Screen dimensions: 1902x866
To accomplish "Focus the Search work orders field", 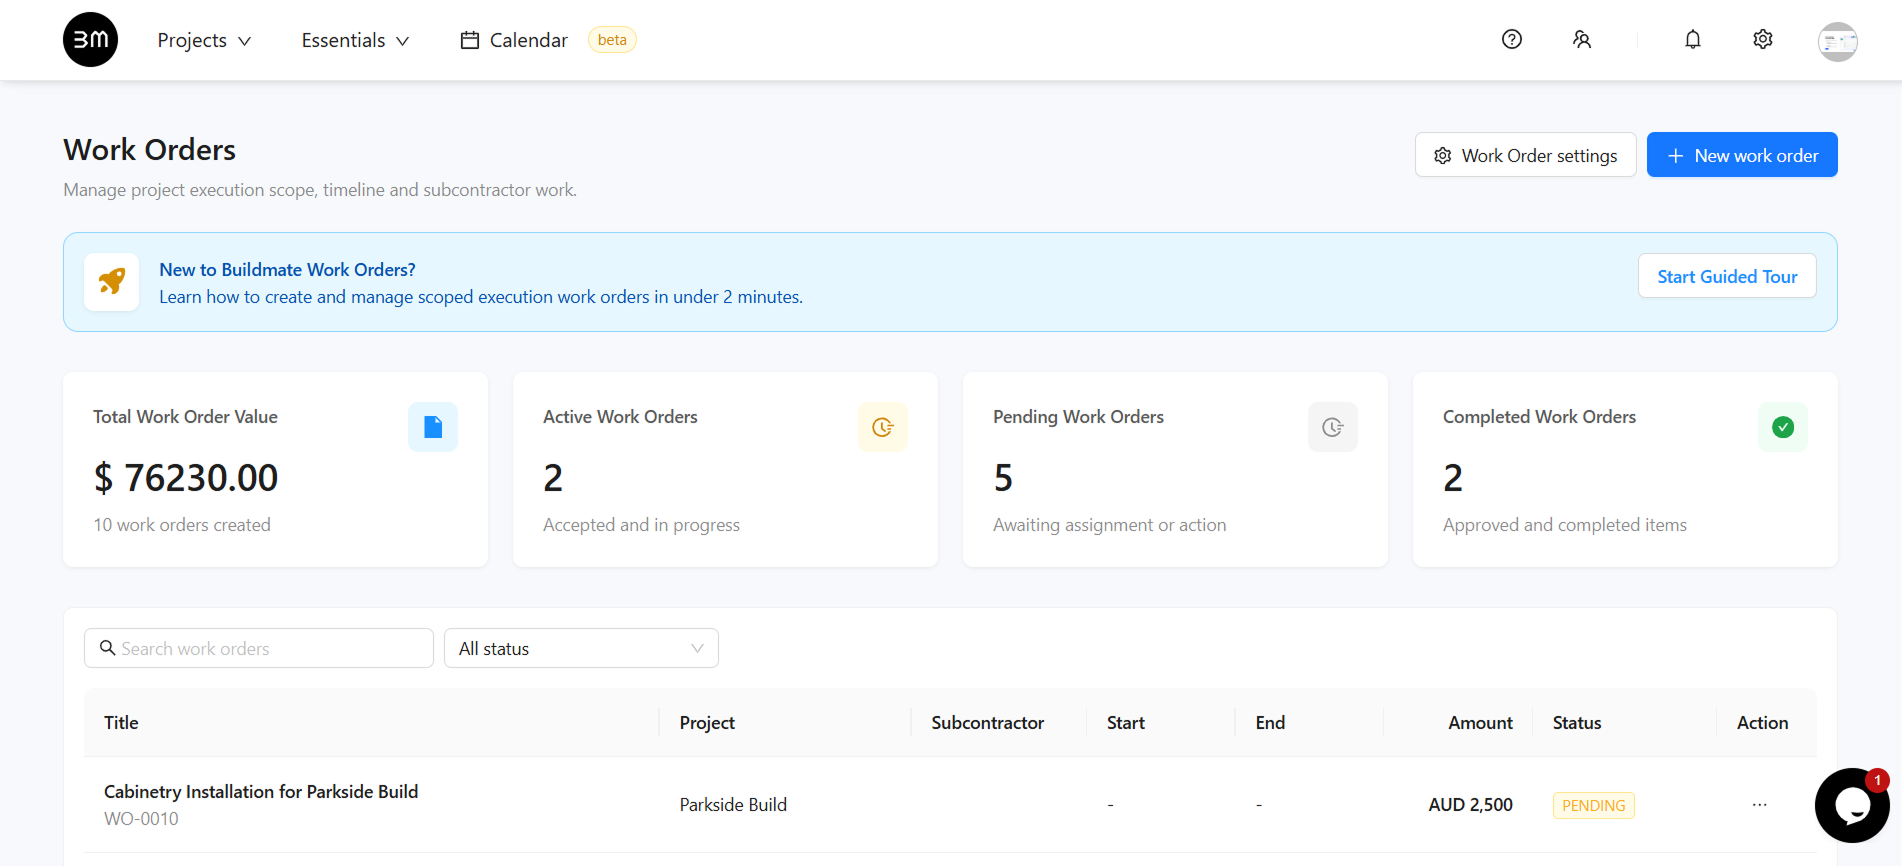I will pos(259,648).
